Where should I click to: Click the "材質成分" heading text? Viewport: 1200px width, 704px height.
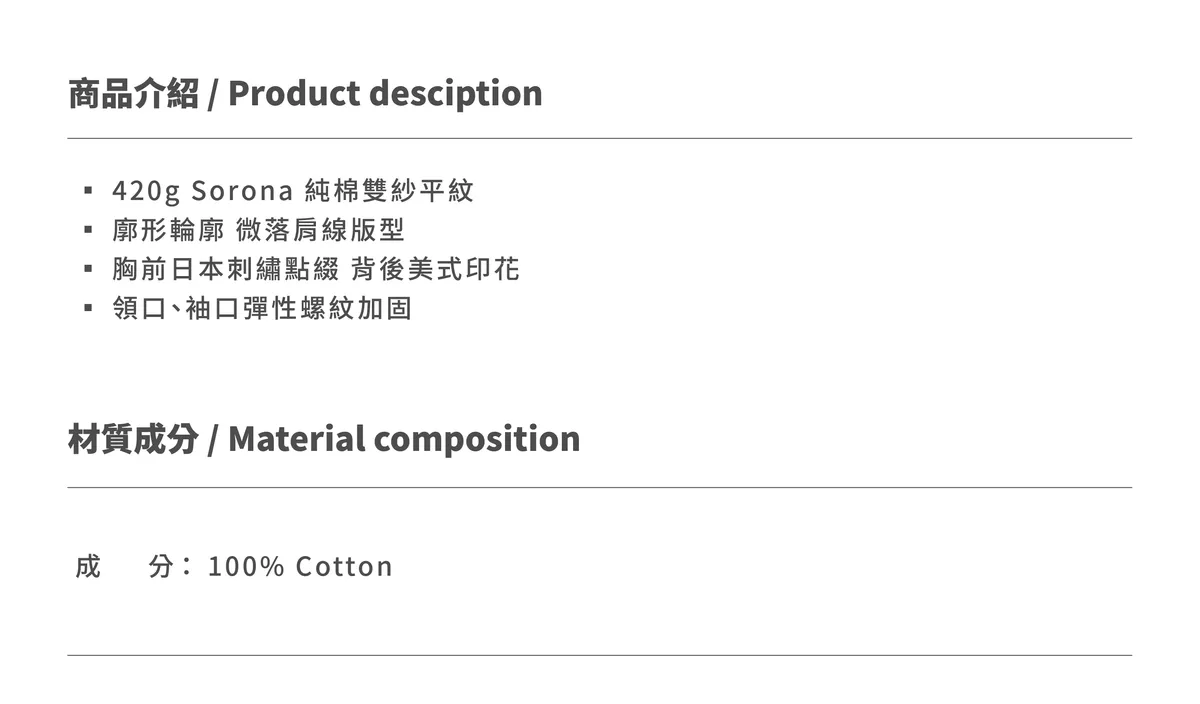pyautogui.click(x=133, y=439)
